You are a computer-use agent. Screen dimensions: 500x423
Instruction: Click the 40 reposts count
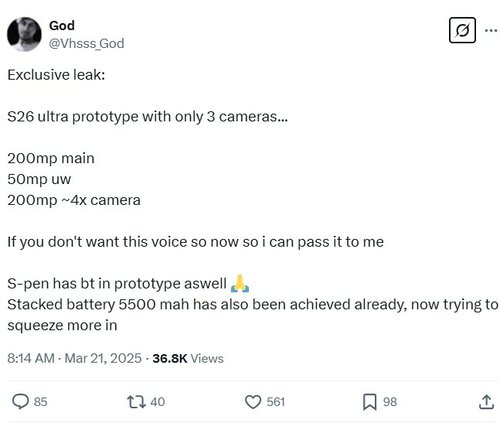pyautogui.click(x=157, y=402)
